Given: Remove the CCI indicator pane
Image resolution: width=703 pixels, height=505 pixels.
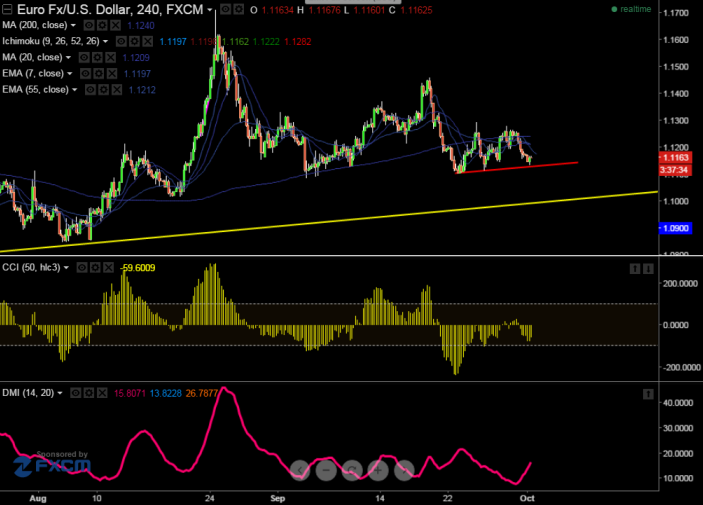Looking at the screenshot, I should coord(108,268).
